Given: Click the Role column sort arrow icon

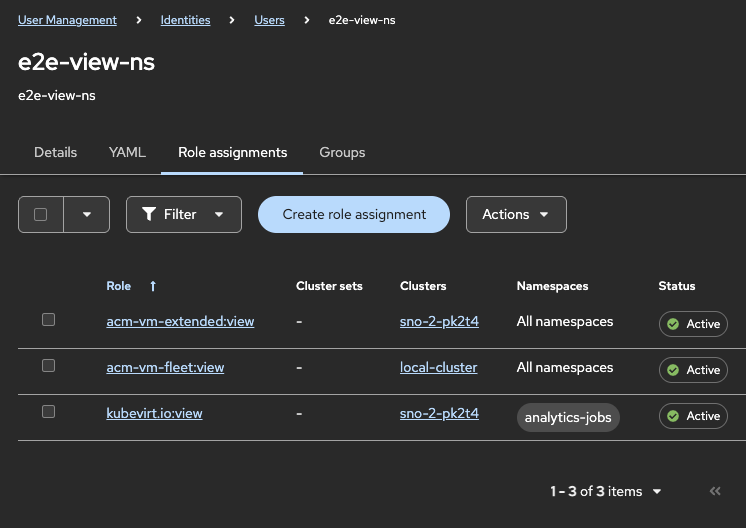Looking at the screenshot, I should click(x=153, y=286).
